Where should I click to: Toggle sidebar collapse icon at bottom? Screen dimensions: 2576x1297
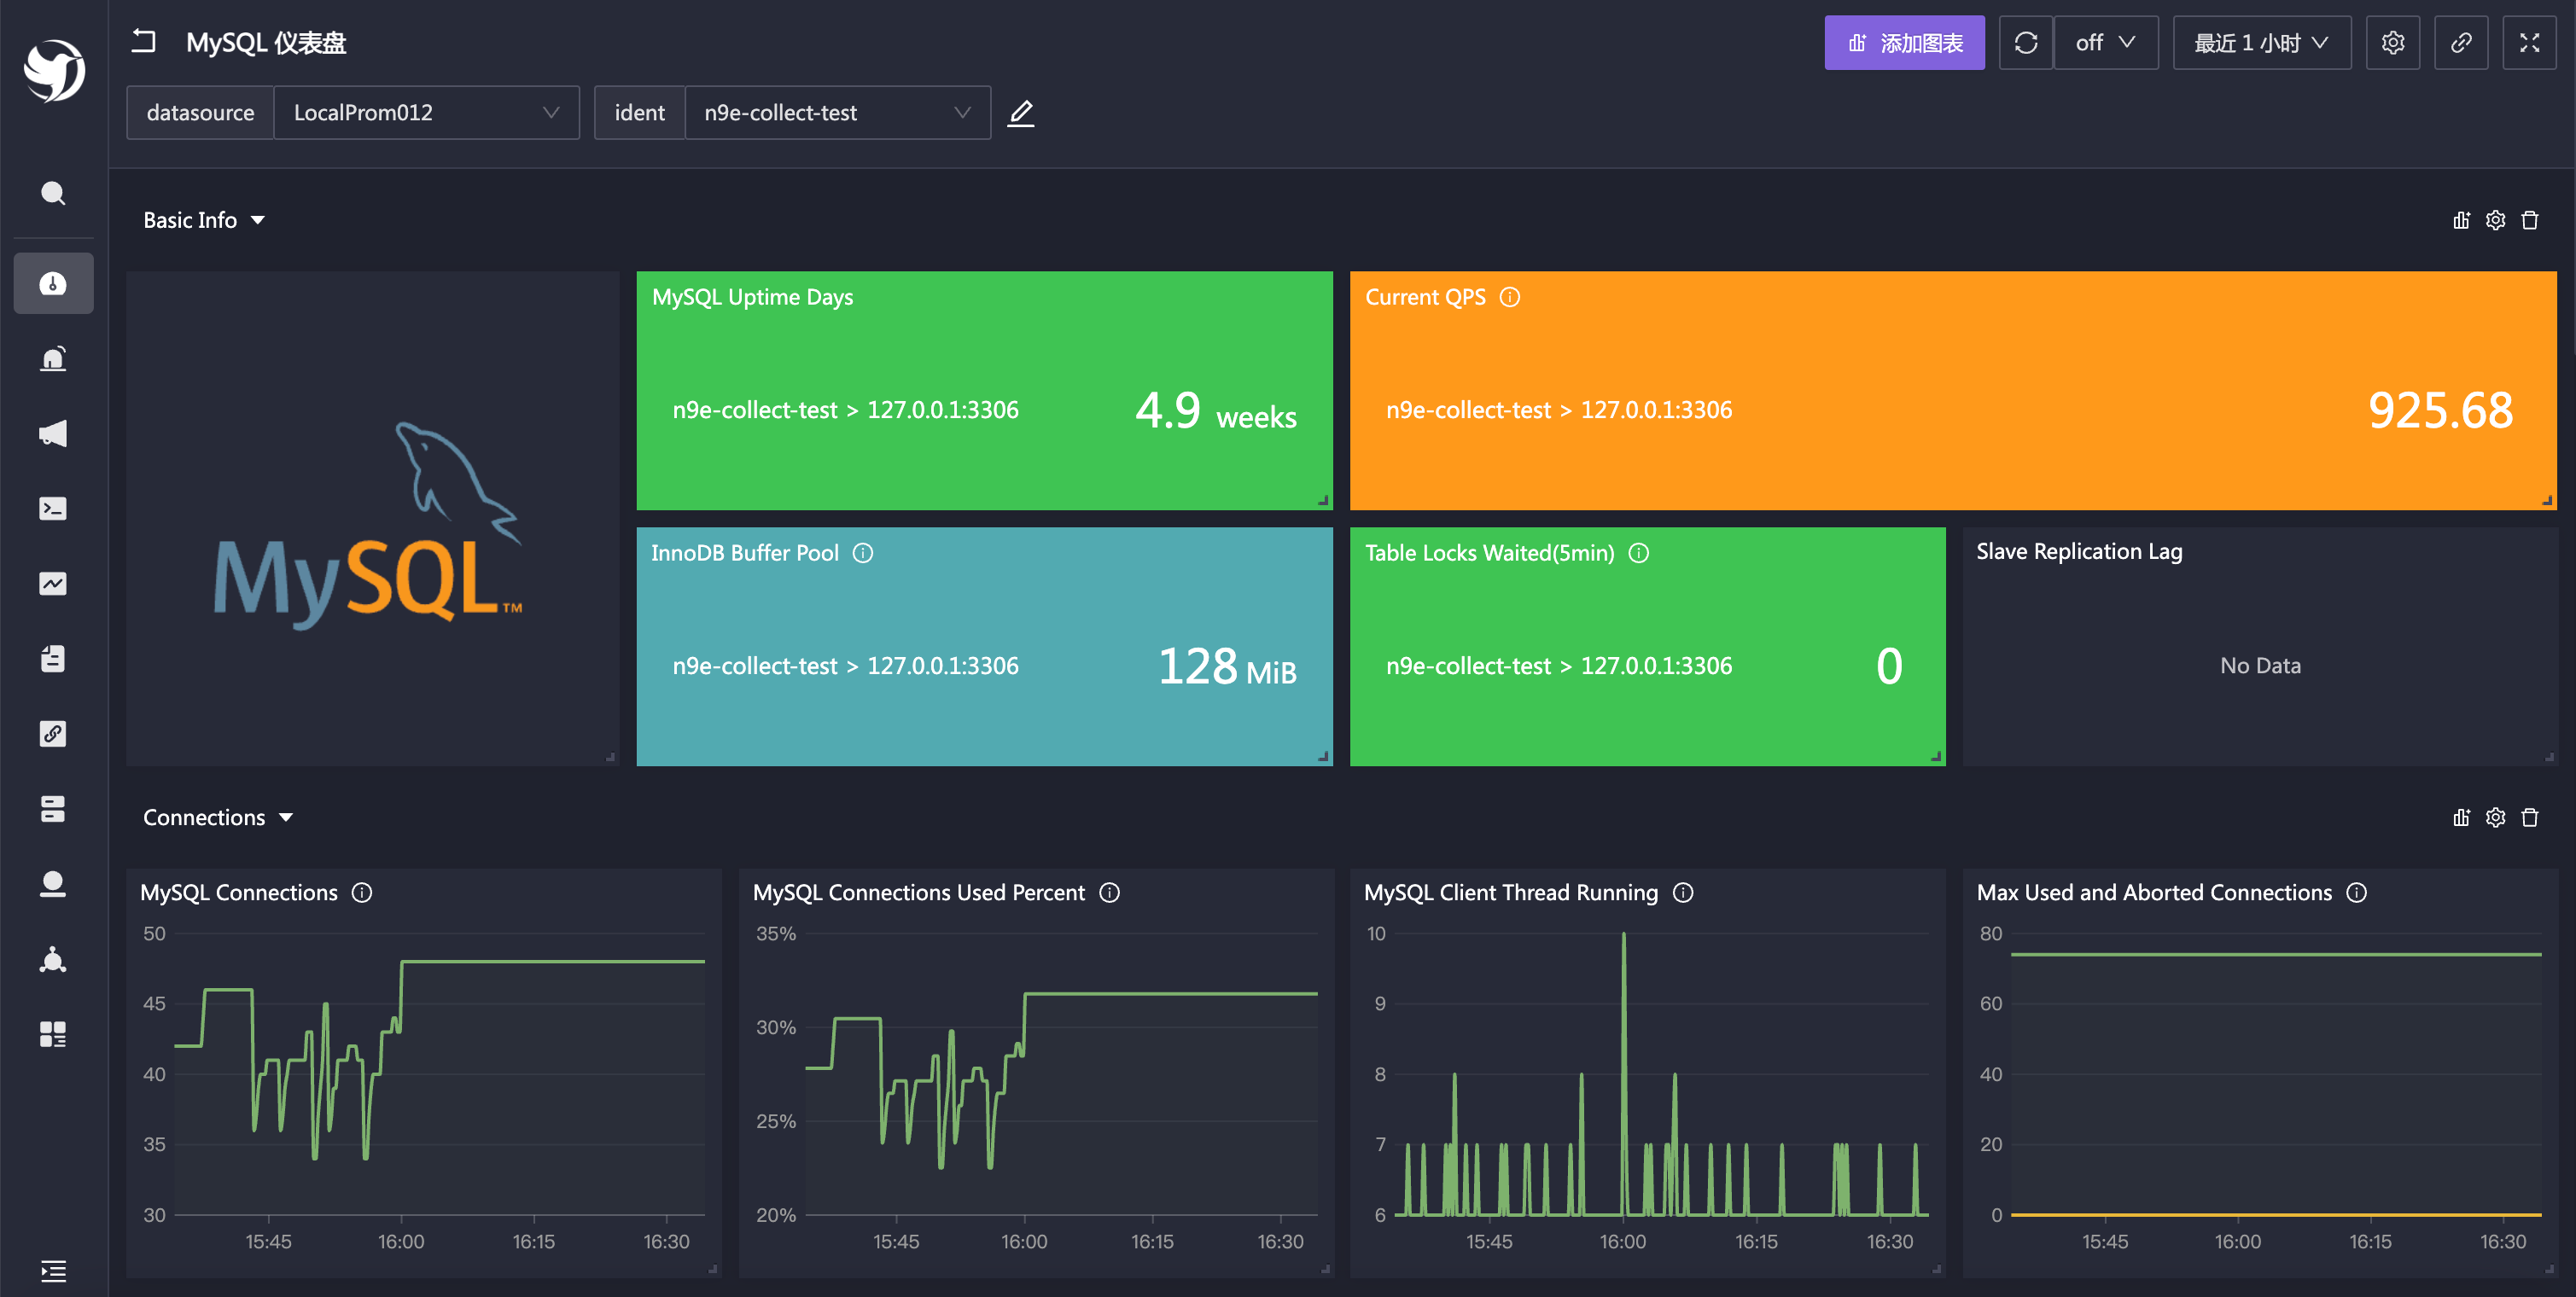click(x=53, y=1271)
